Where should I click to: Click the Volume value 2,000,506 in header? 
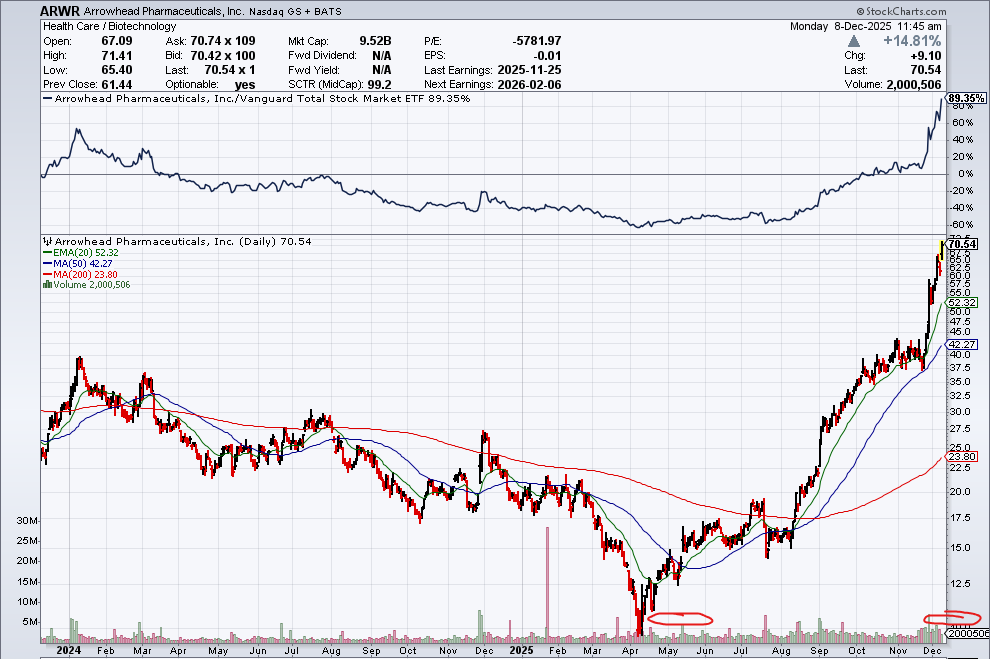(x=913, y=85)
